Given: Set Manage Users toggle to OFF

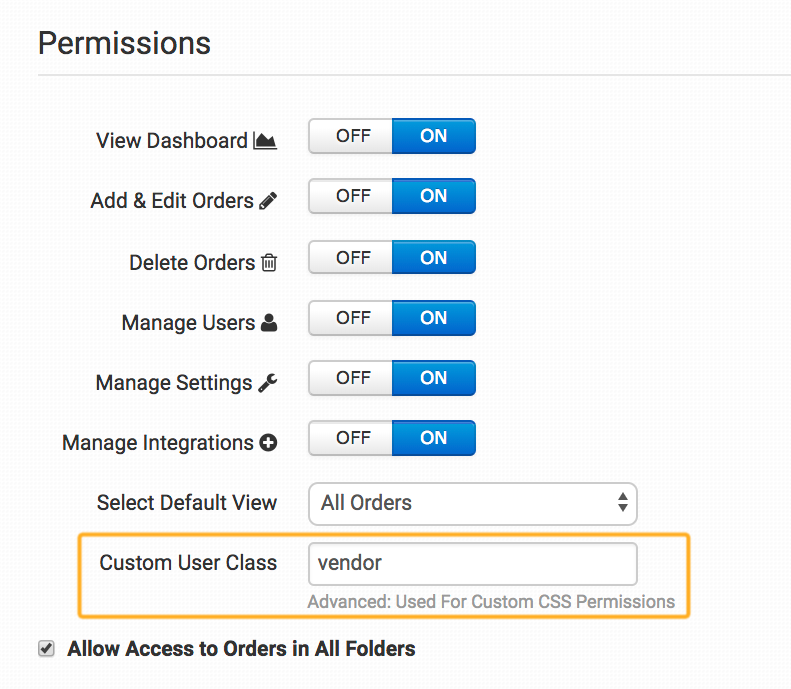Looking at the screenshot, I should pos(352,318).
